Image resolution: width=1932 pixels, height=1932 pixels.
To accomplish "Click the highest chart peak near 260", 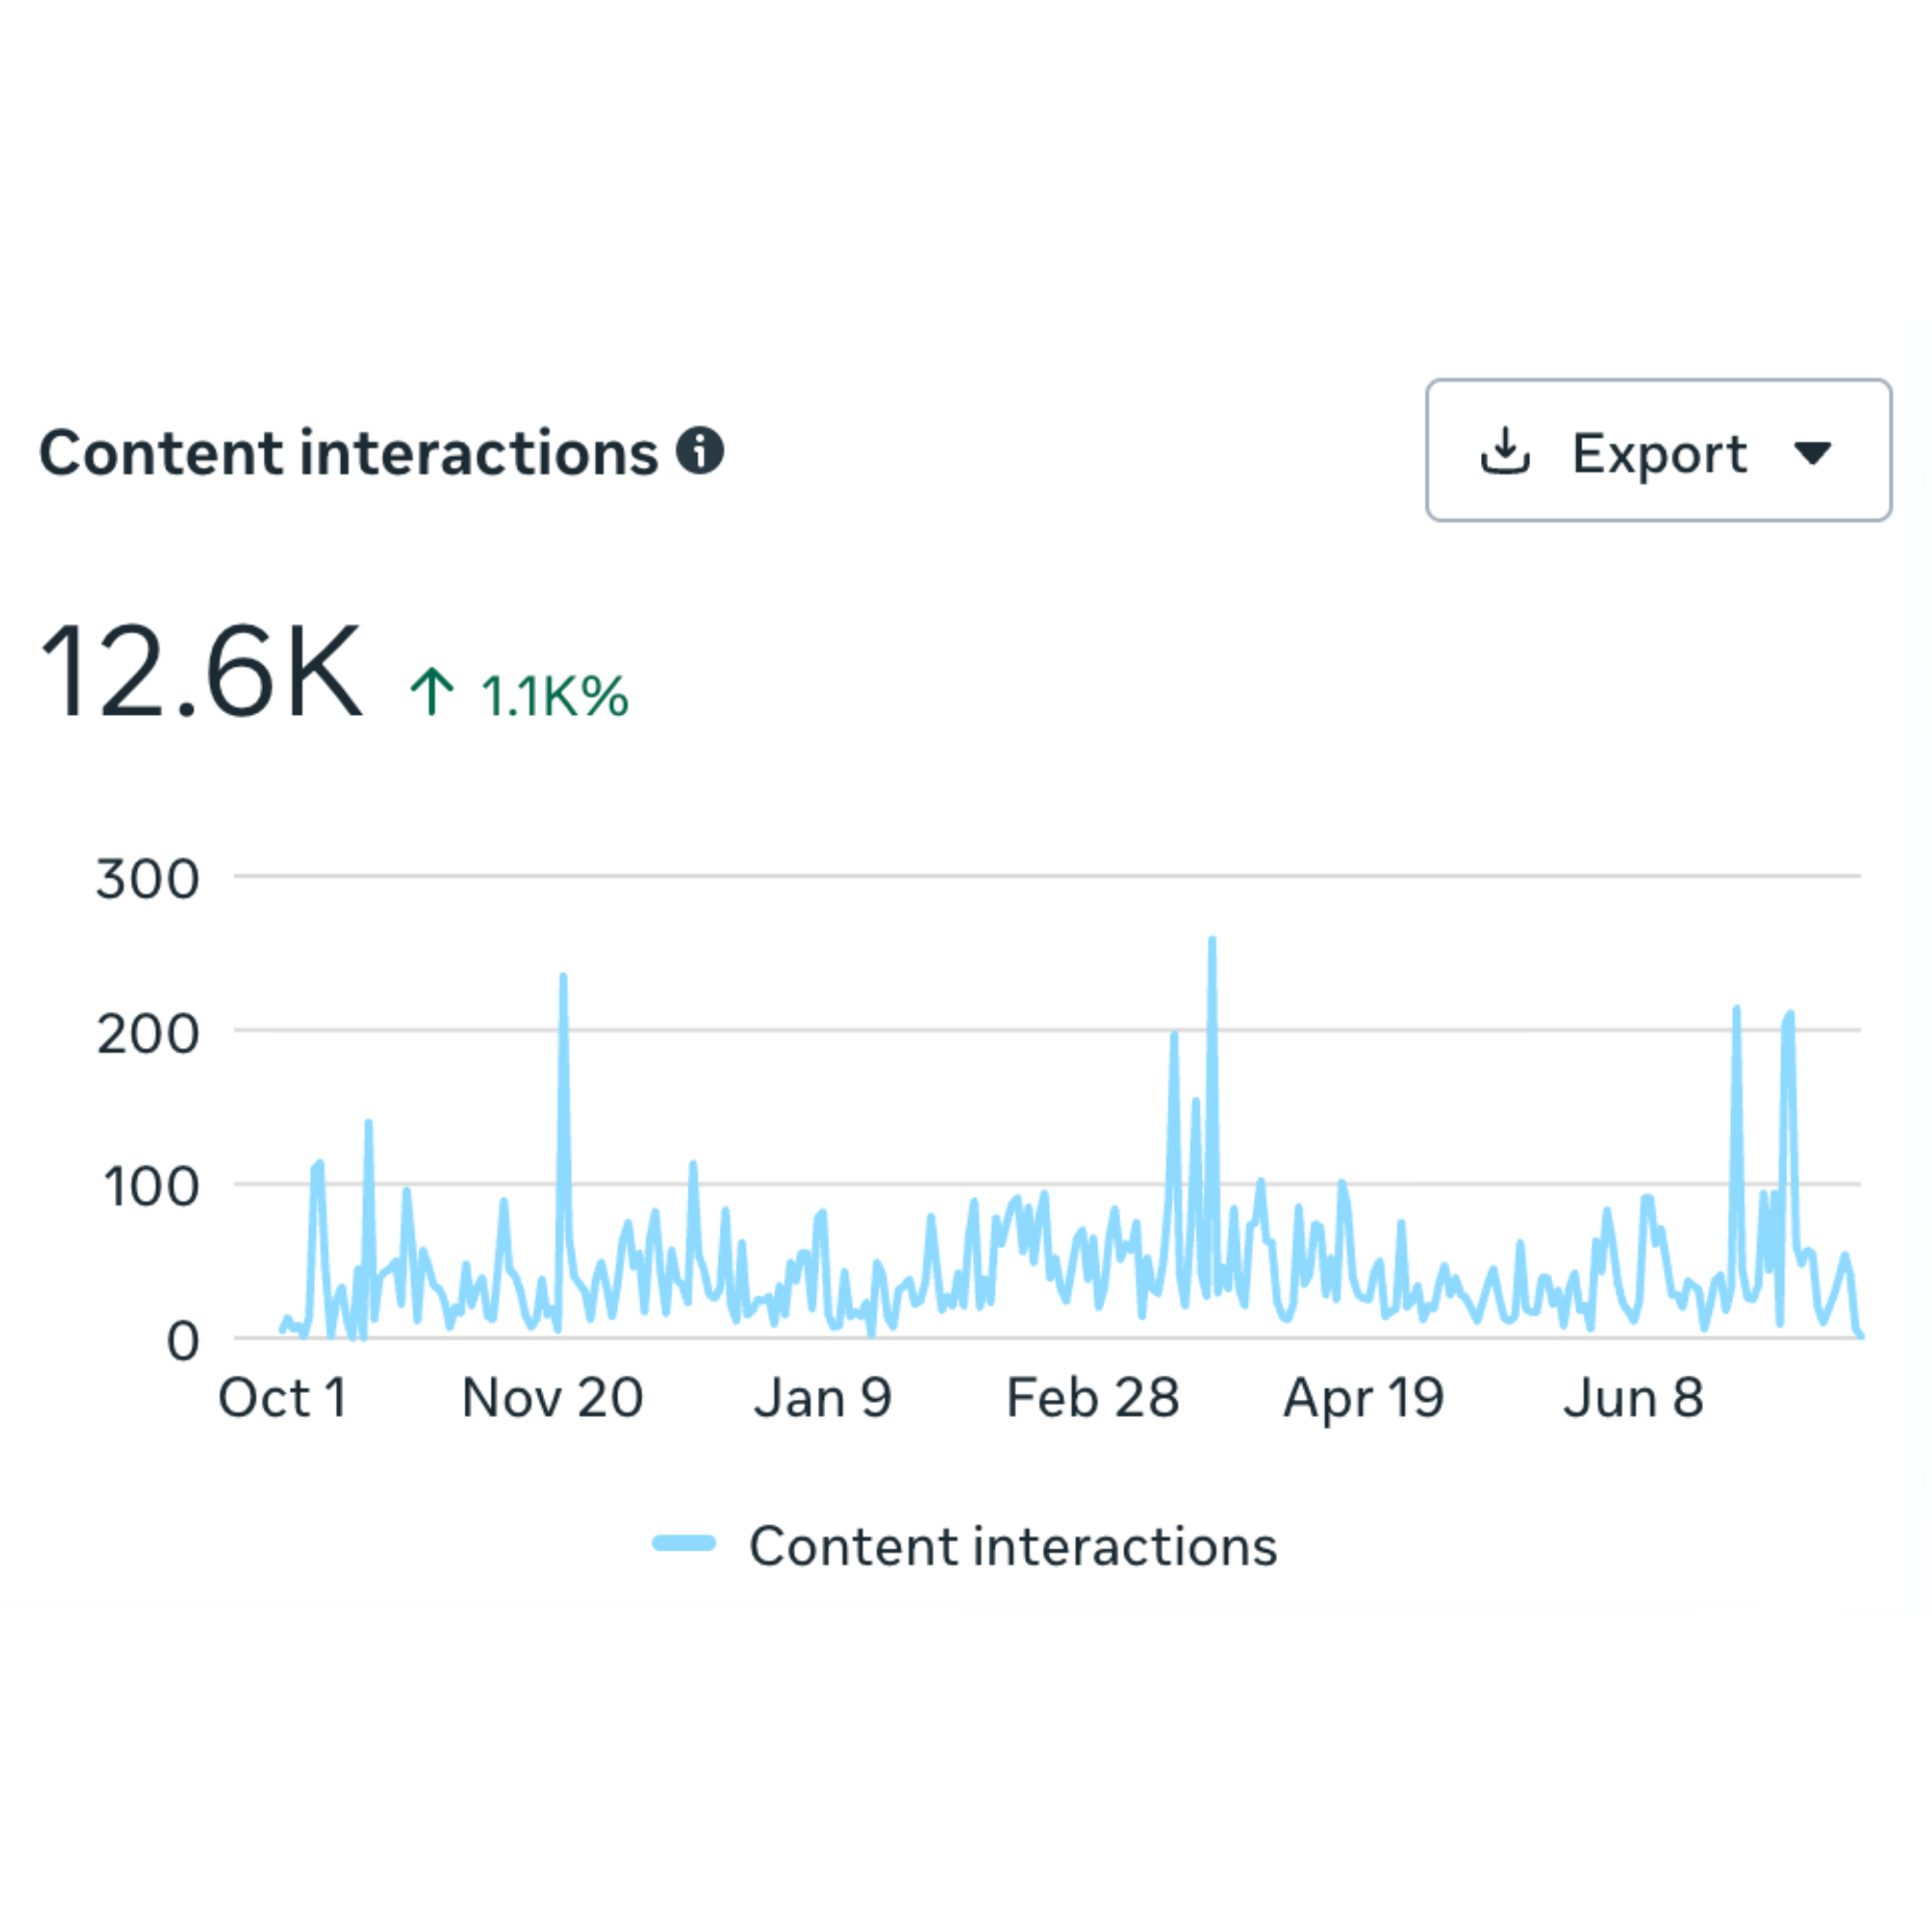I will [1212, 941].
